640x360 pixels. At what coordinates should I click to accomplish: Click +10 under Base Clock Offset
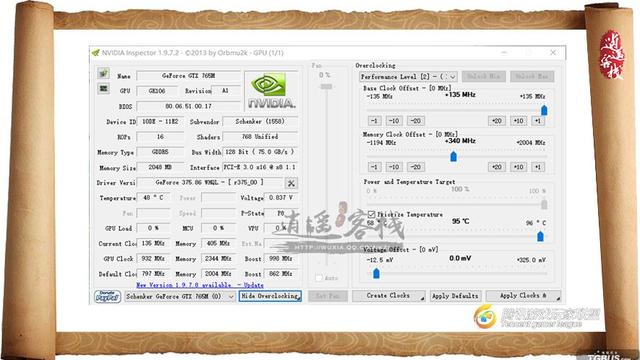pyautogui.click(x=518, y=121)
